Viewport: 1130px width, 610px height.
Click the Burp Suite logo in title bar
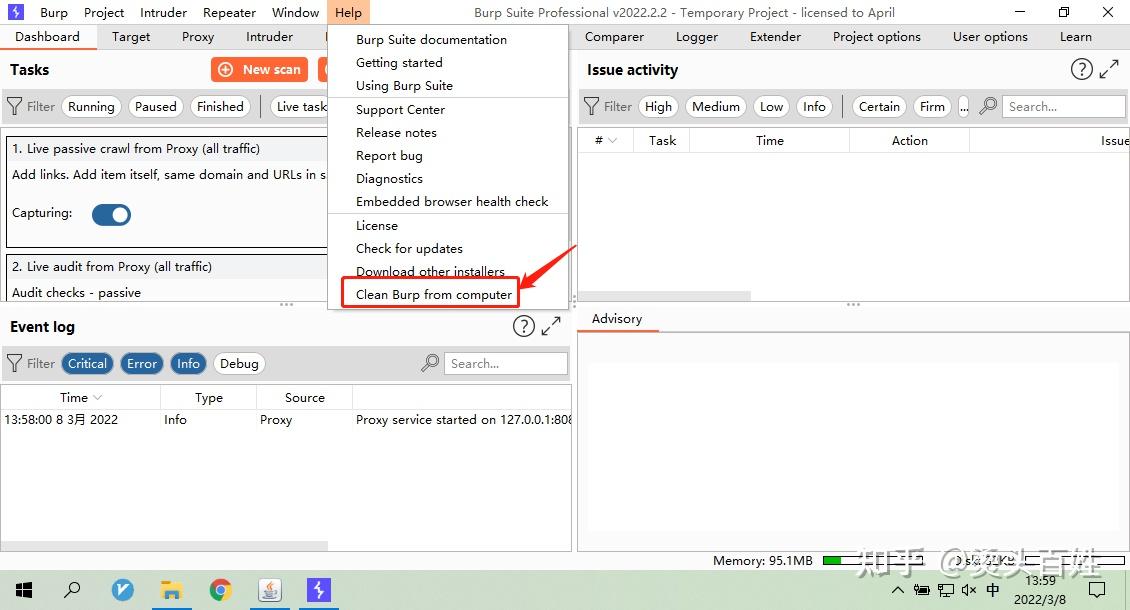click(15, 12)
